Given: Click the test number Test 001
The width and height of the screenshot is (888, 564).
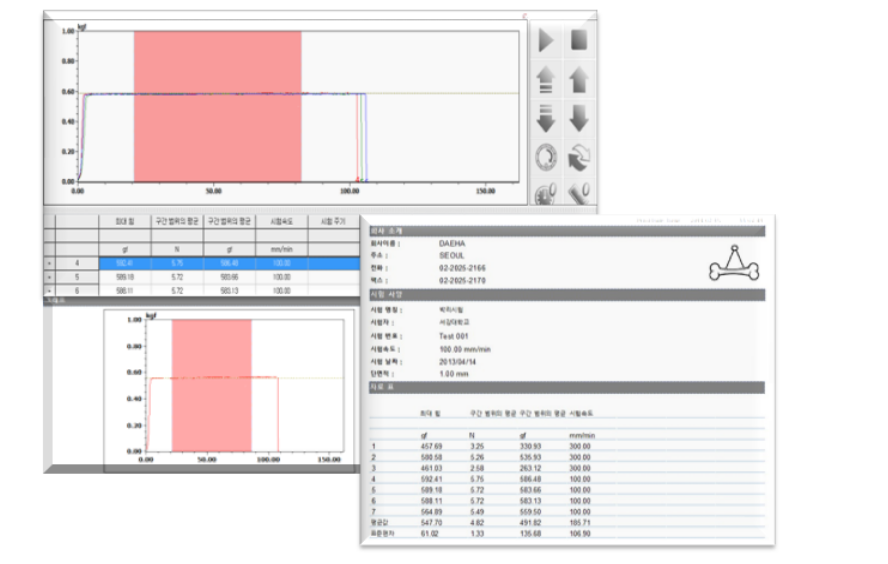Looking at the screenshot, I should [x=454, y=336].
